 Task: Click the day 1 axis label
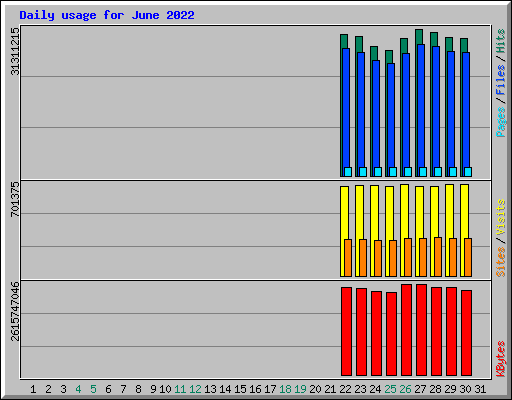click(33, 389)
